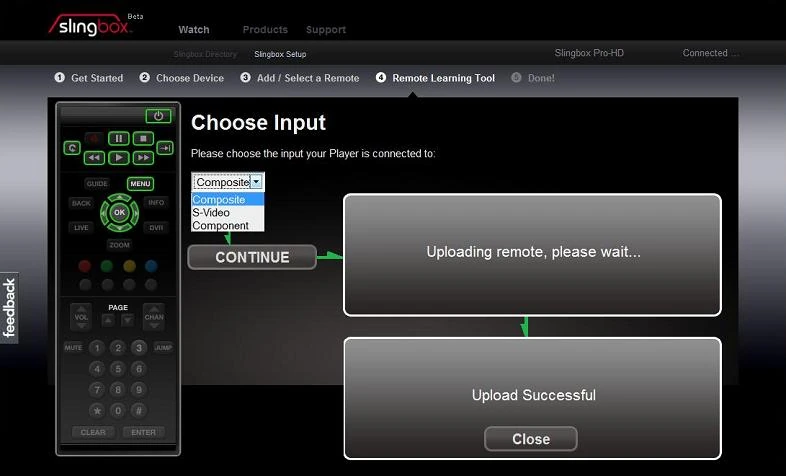This screenshot has width=786, height=476.
Task: Select Component in the input list
Action: (228, 225)
